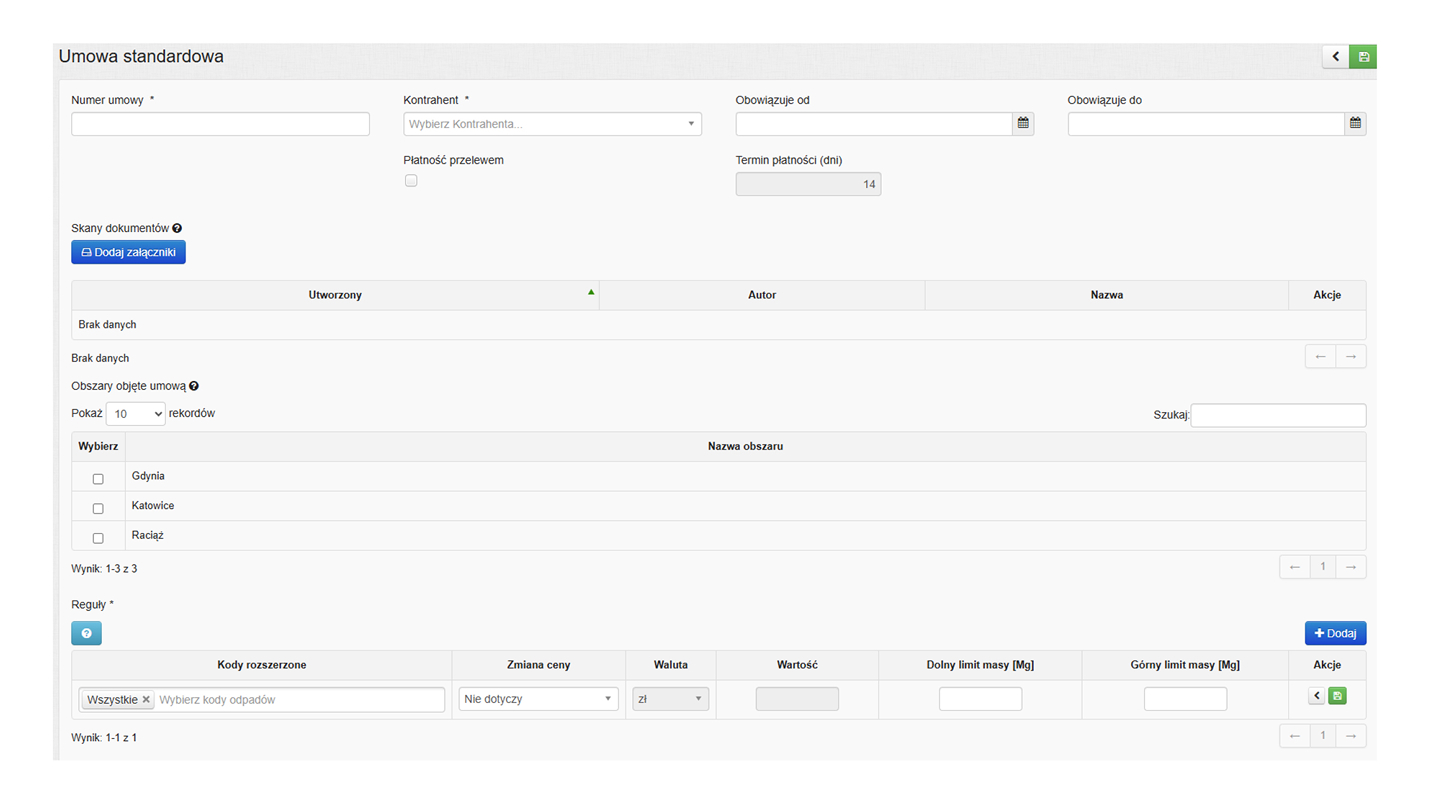Click the green save icon in page header
1434x792 pixels.
tap(1363, 57)
